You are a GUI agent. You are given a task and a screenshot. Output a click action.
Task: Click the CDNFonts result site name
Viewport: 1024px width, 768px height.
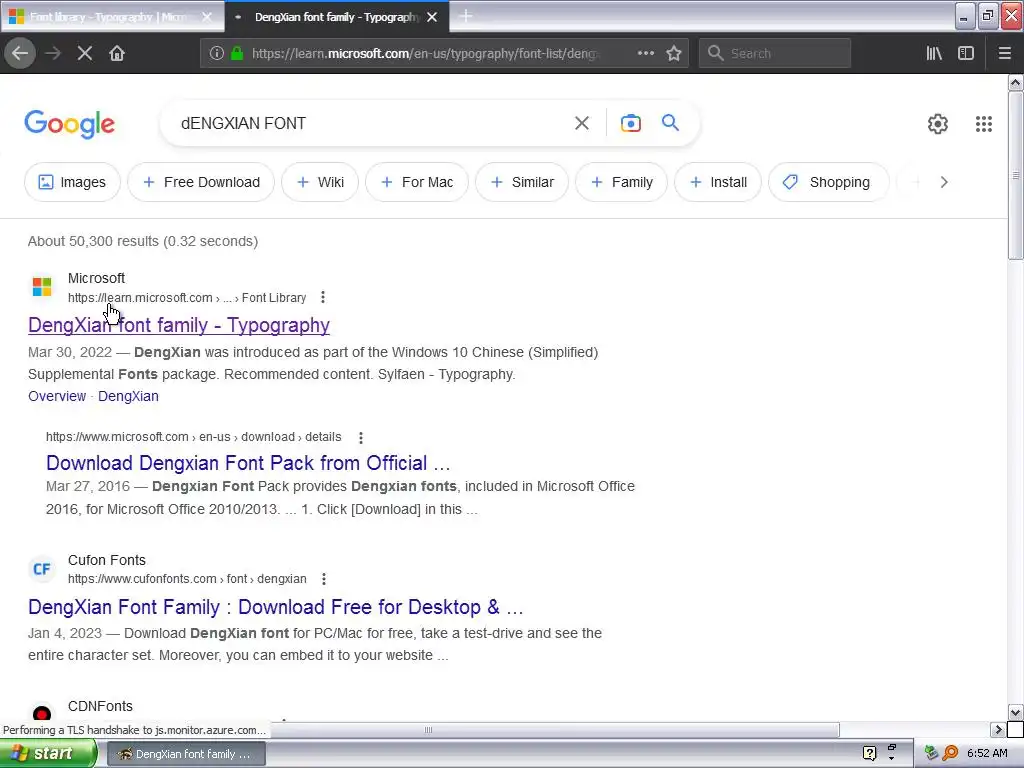(x=100, y=706)
